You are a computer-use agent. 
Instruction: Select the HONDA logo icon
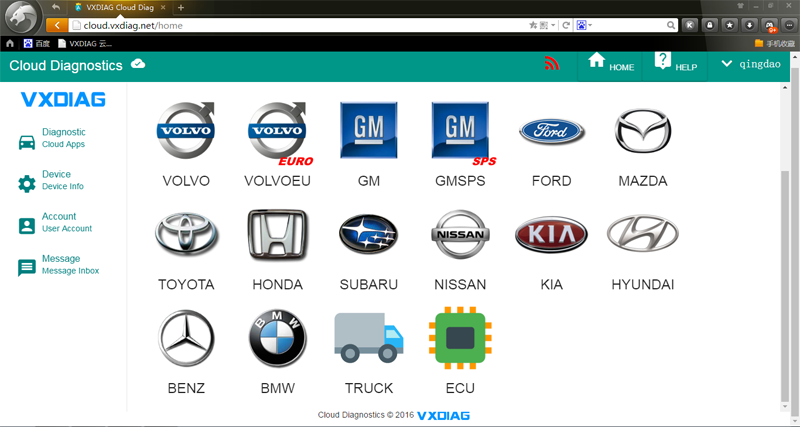coord(278,235)
